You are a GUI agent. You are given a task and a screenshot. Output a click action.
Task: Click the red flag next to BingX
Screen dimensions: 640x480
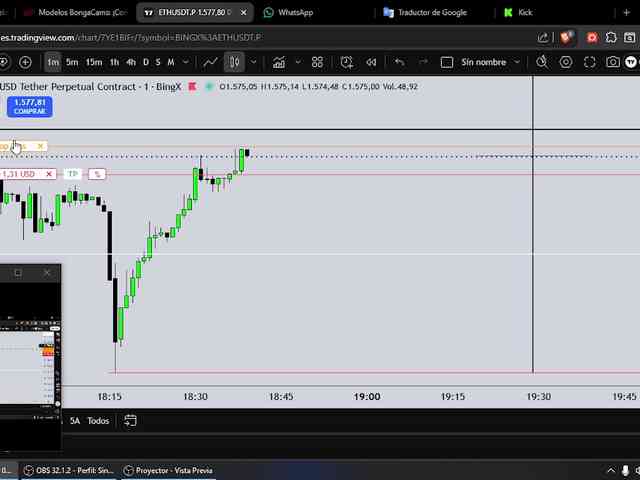[x=192, y=87]
